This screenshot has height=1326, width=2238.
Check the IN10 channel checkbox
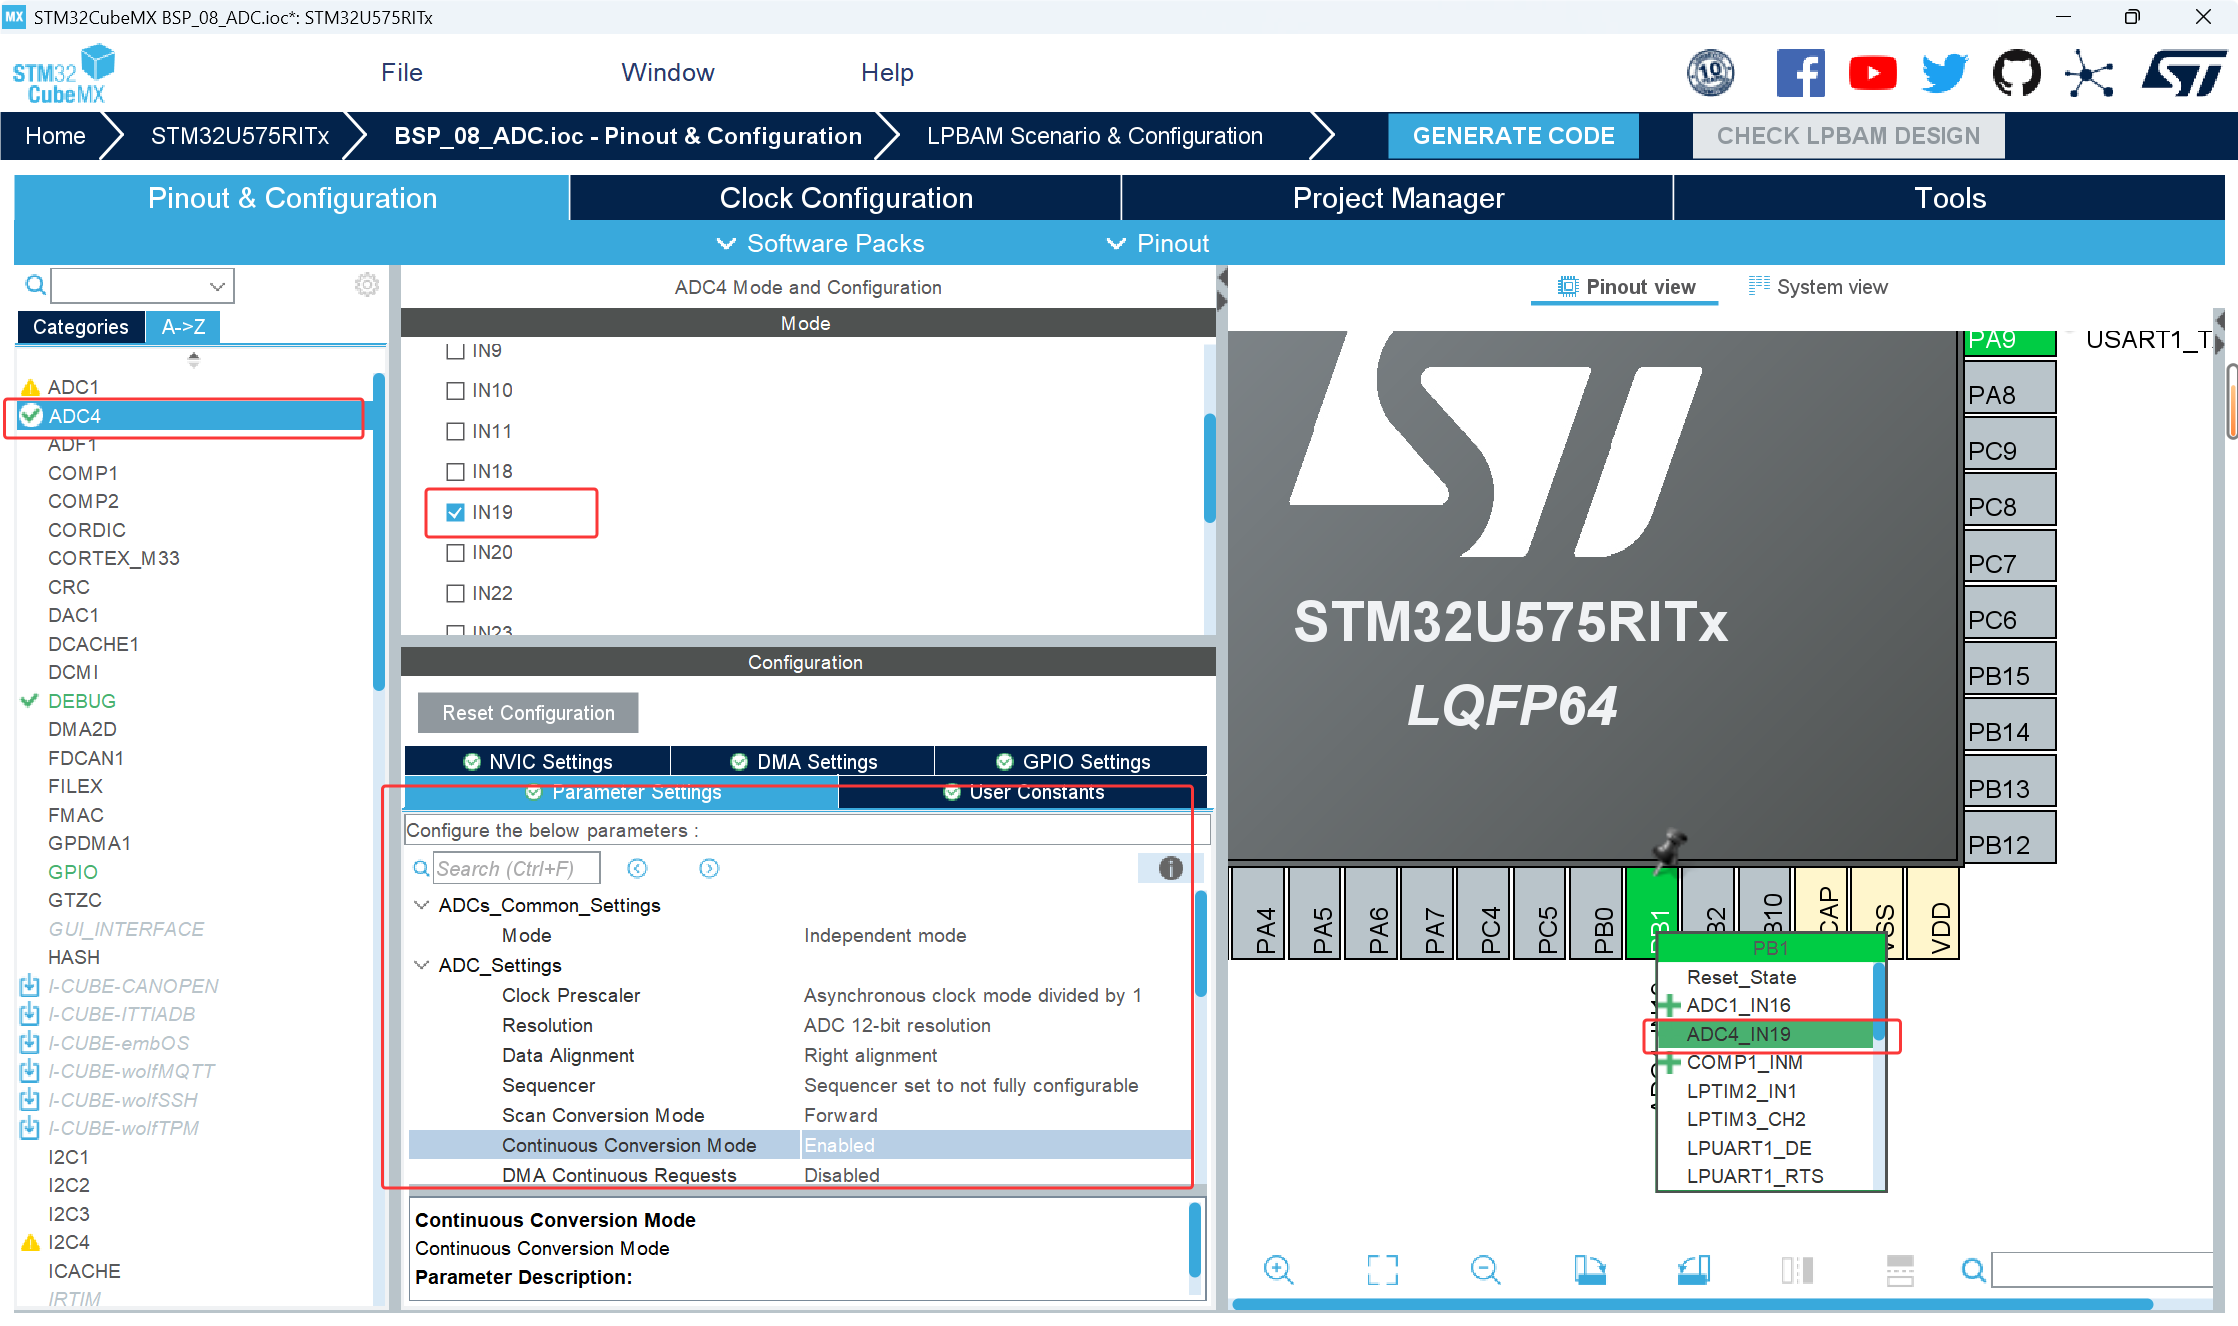point(455,391)
